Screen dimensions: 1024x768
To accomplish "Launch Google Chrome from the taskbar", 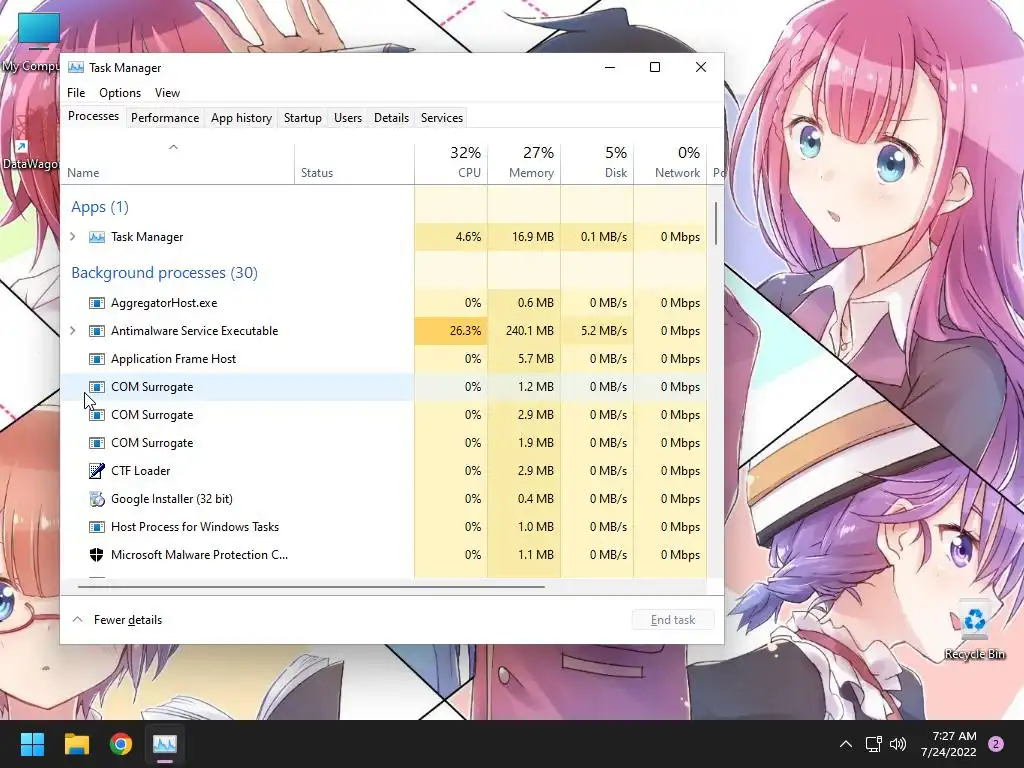I will 121,744.
